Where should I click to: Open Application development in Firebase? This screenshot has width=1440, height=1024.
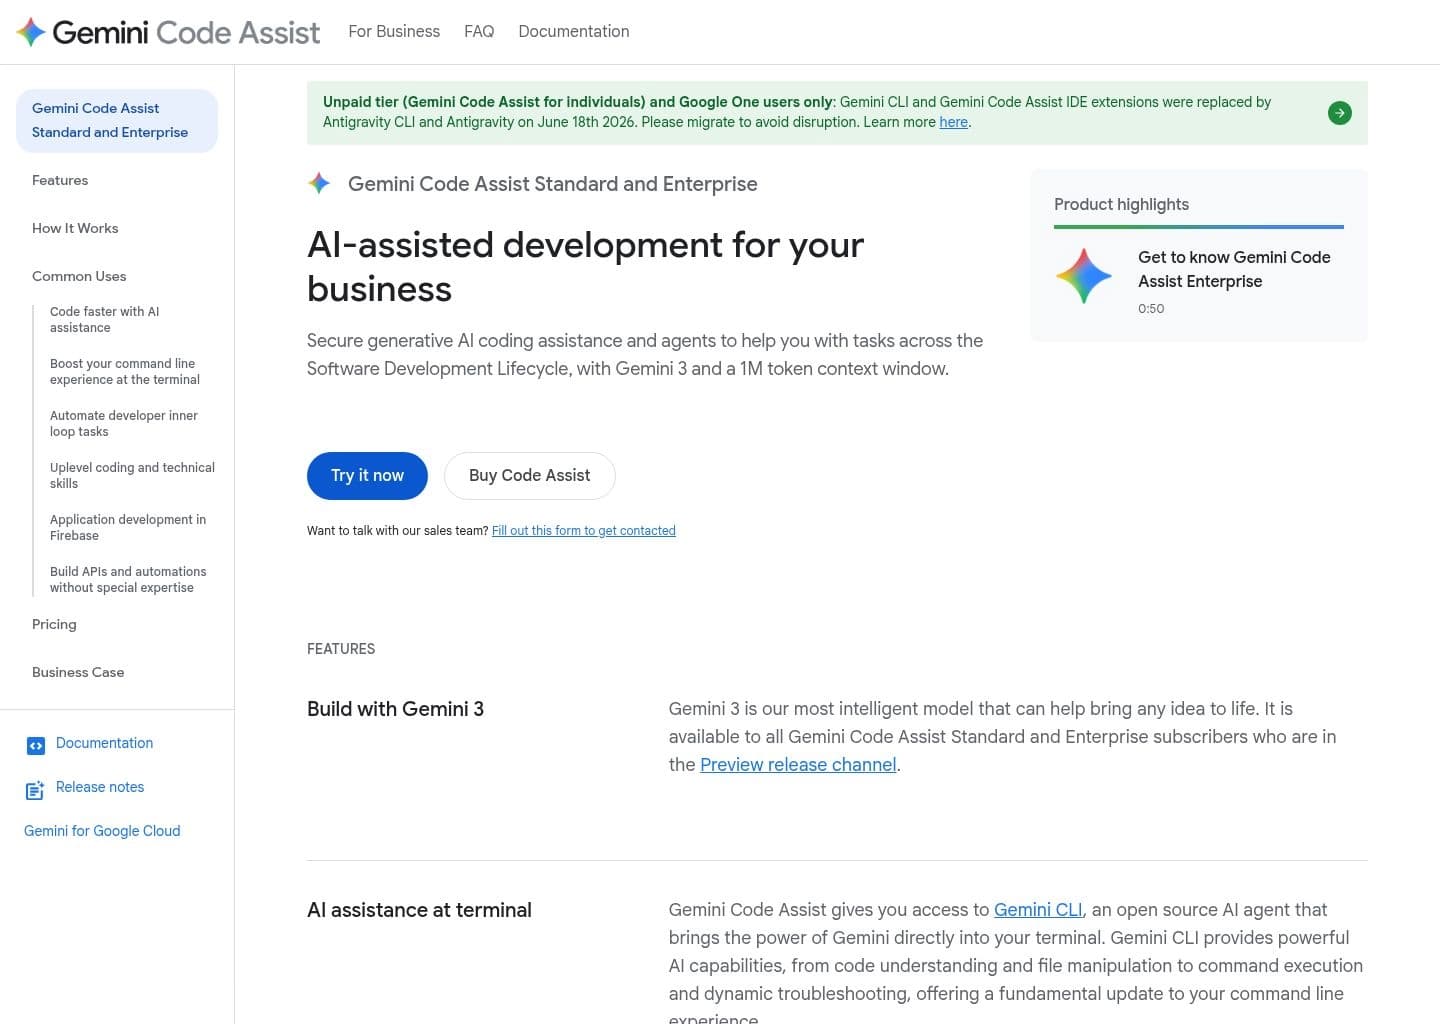[x=128, y=528]
